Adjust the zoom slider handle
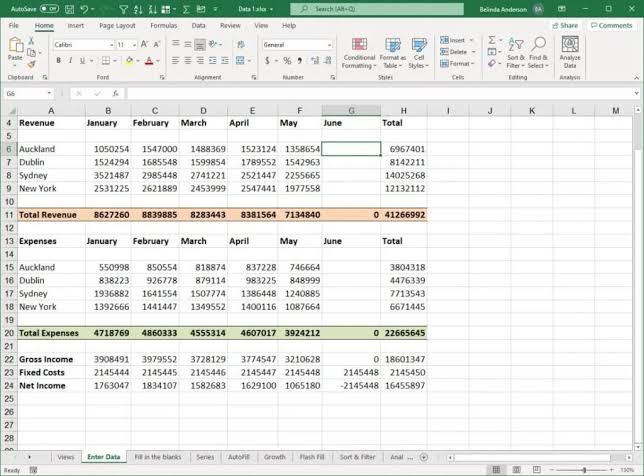 point(584,469)
